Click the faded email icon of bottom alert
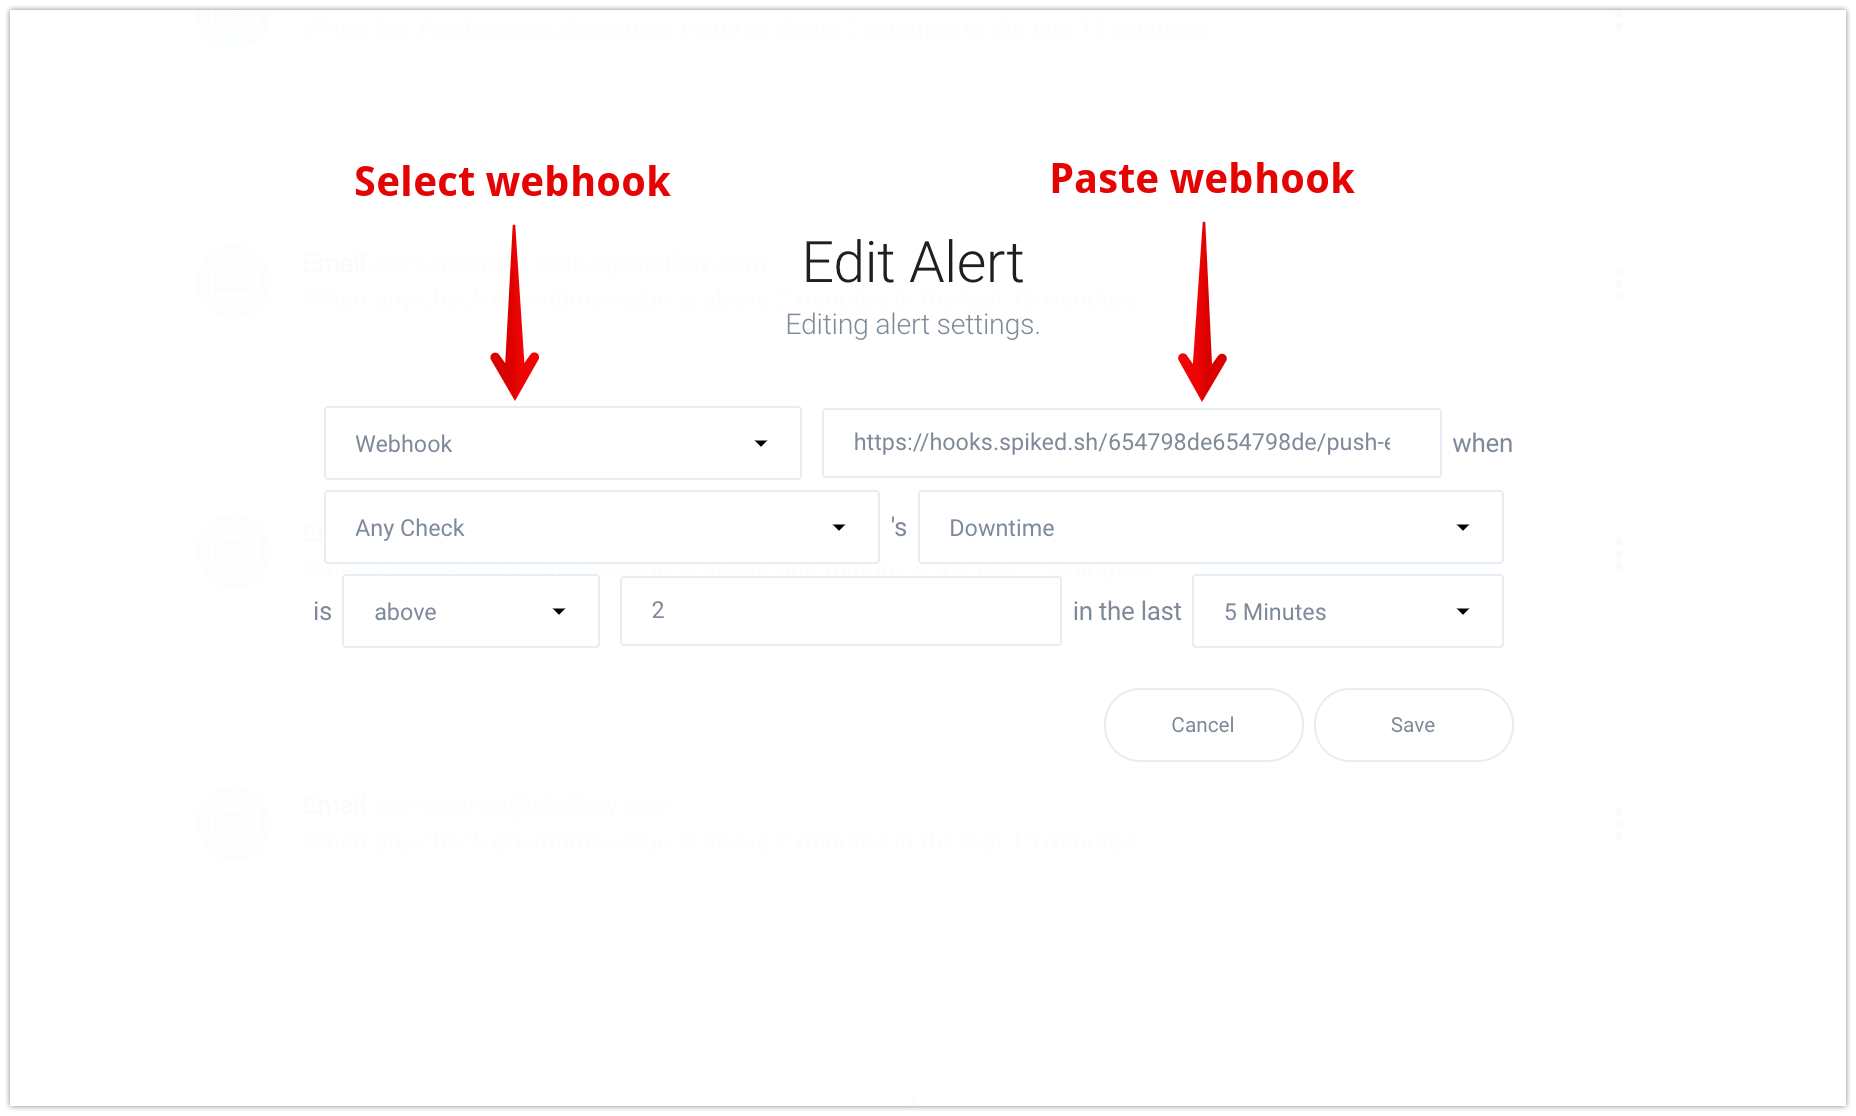 coord(233,823)
